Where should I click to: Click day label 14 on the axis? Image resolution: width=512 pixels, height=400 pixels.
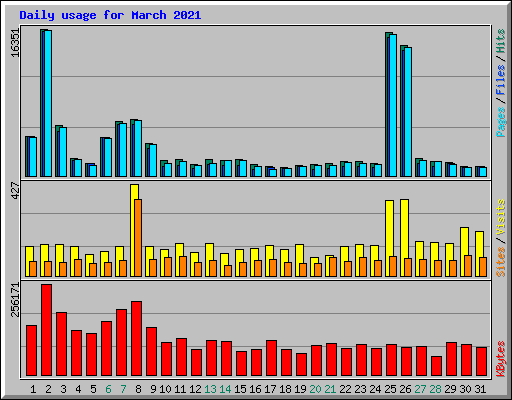[225, 389]
